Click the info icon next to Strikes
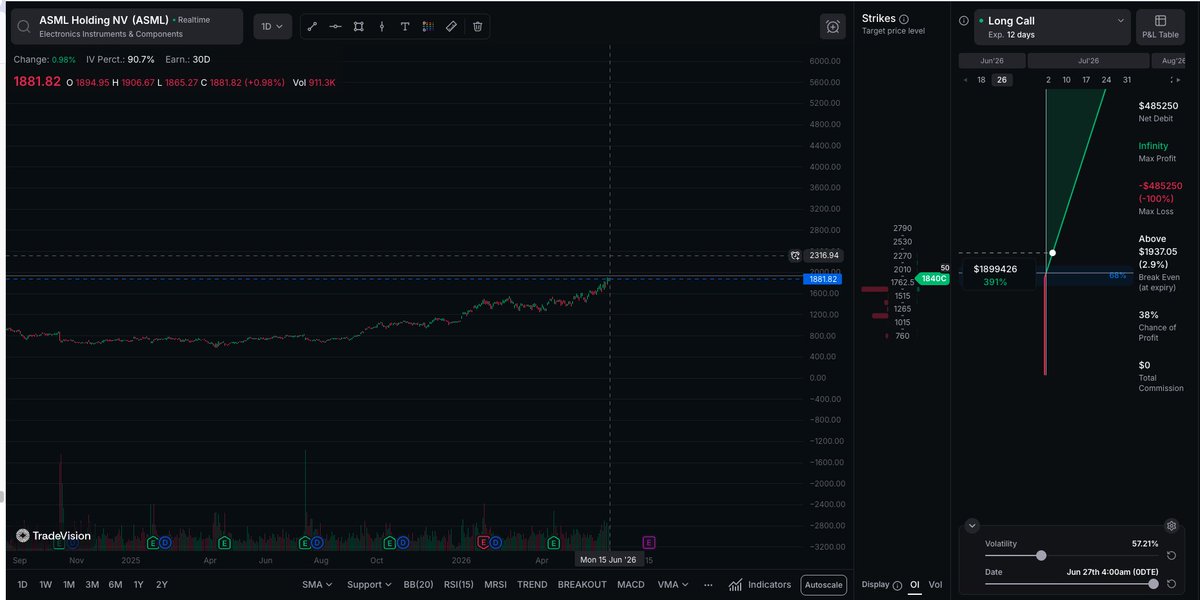Viewport: 1200px width, 600px height. [904, 19]
